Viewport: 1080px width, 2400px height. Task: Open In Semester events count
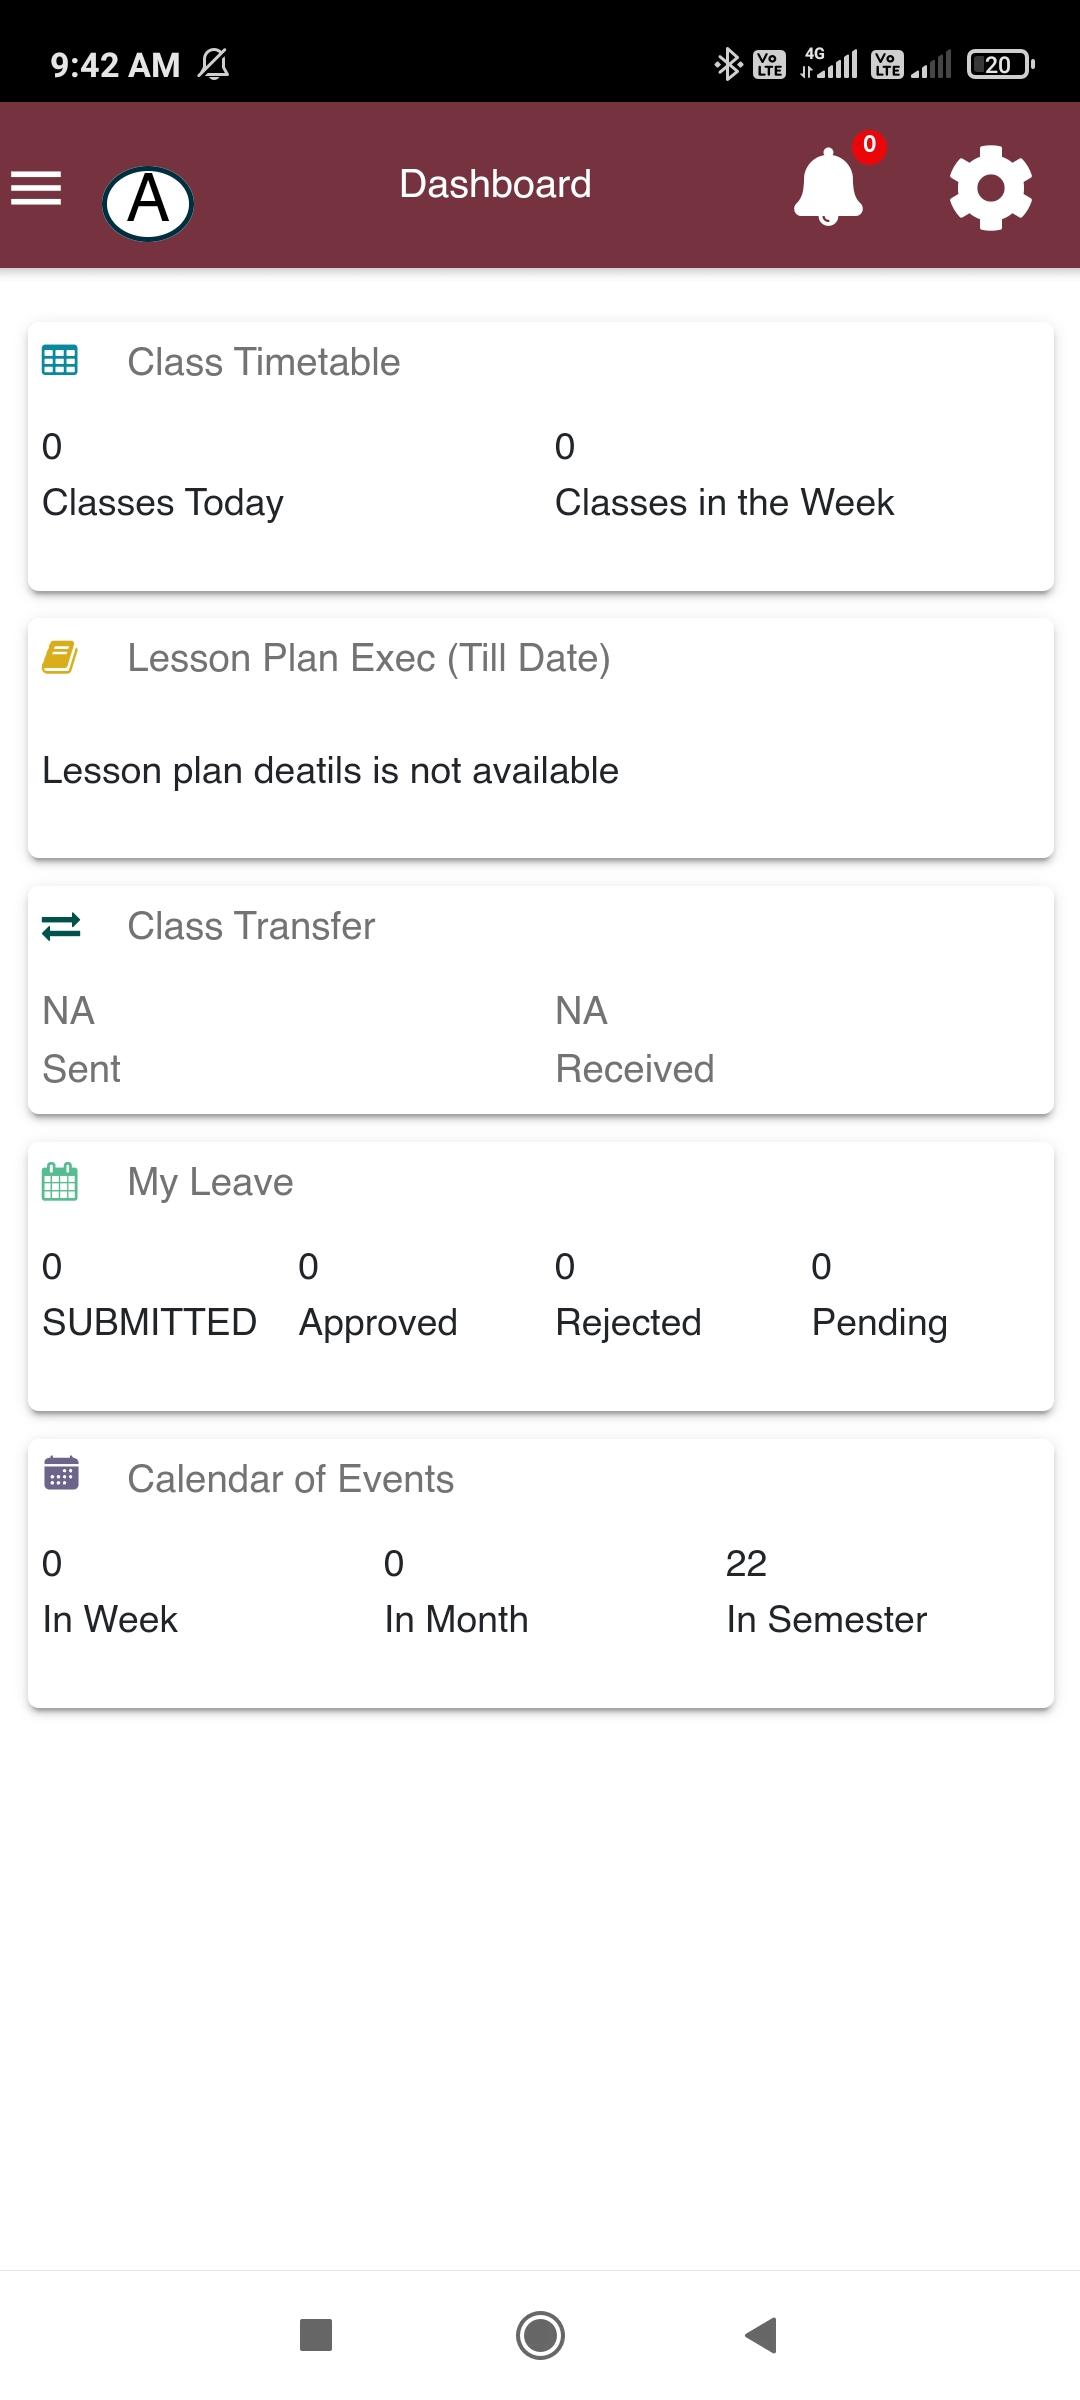click(826, 1592)
